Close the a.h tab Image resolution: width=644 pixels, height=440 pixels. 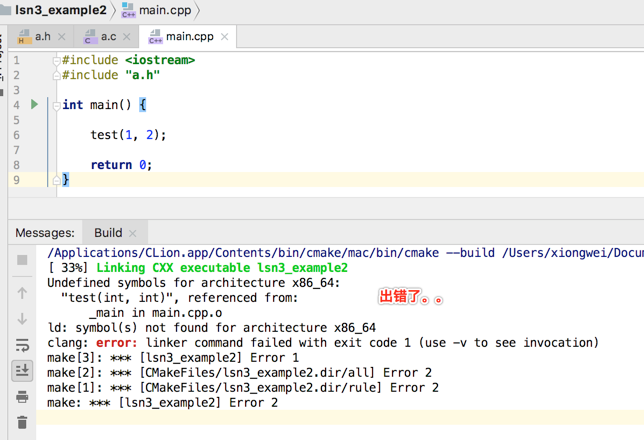62,37
